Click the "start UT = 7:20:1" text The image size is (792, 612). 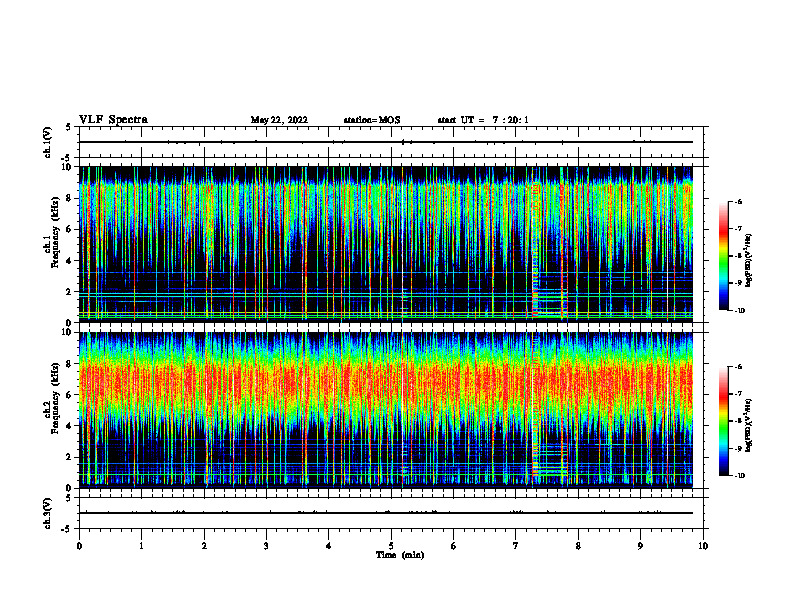[483, 120]
